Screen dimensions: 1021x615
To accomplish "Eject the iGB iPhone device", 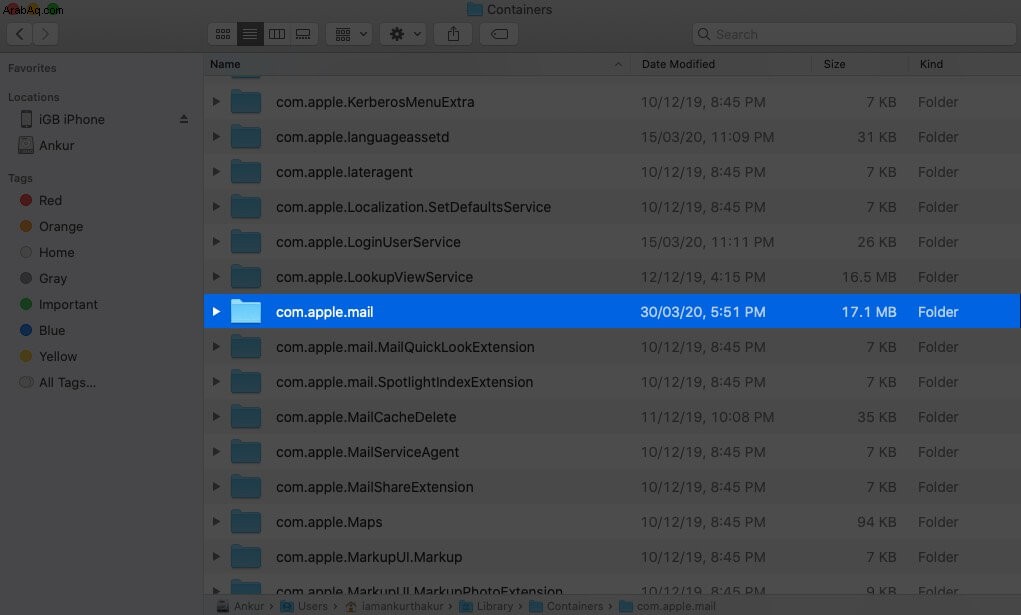I will (x=184, y=119).
